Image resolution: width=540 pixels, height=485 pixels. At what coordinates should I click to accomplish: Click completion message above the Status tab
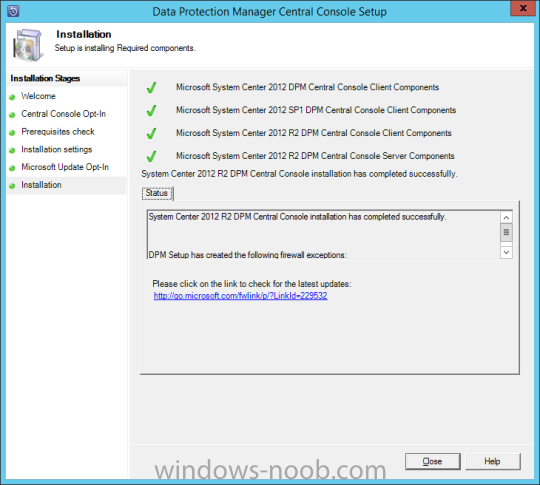(299, 174)
